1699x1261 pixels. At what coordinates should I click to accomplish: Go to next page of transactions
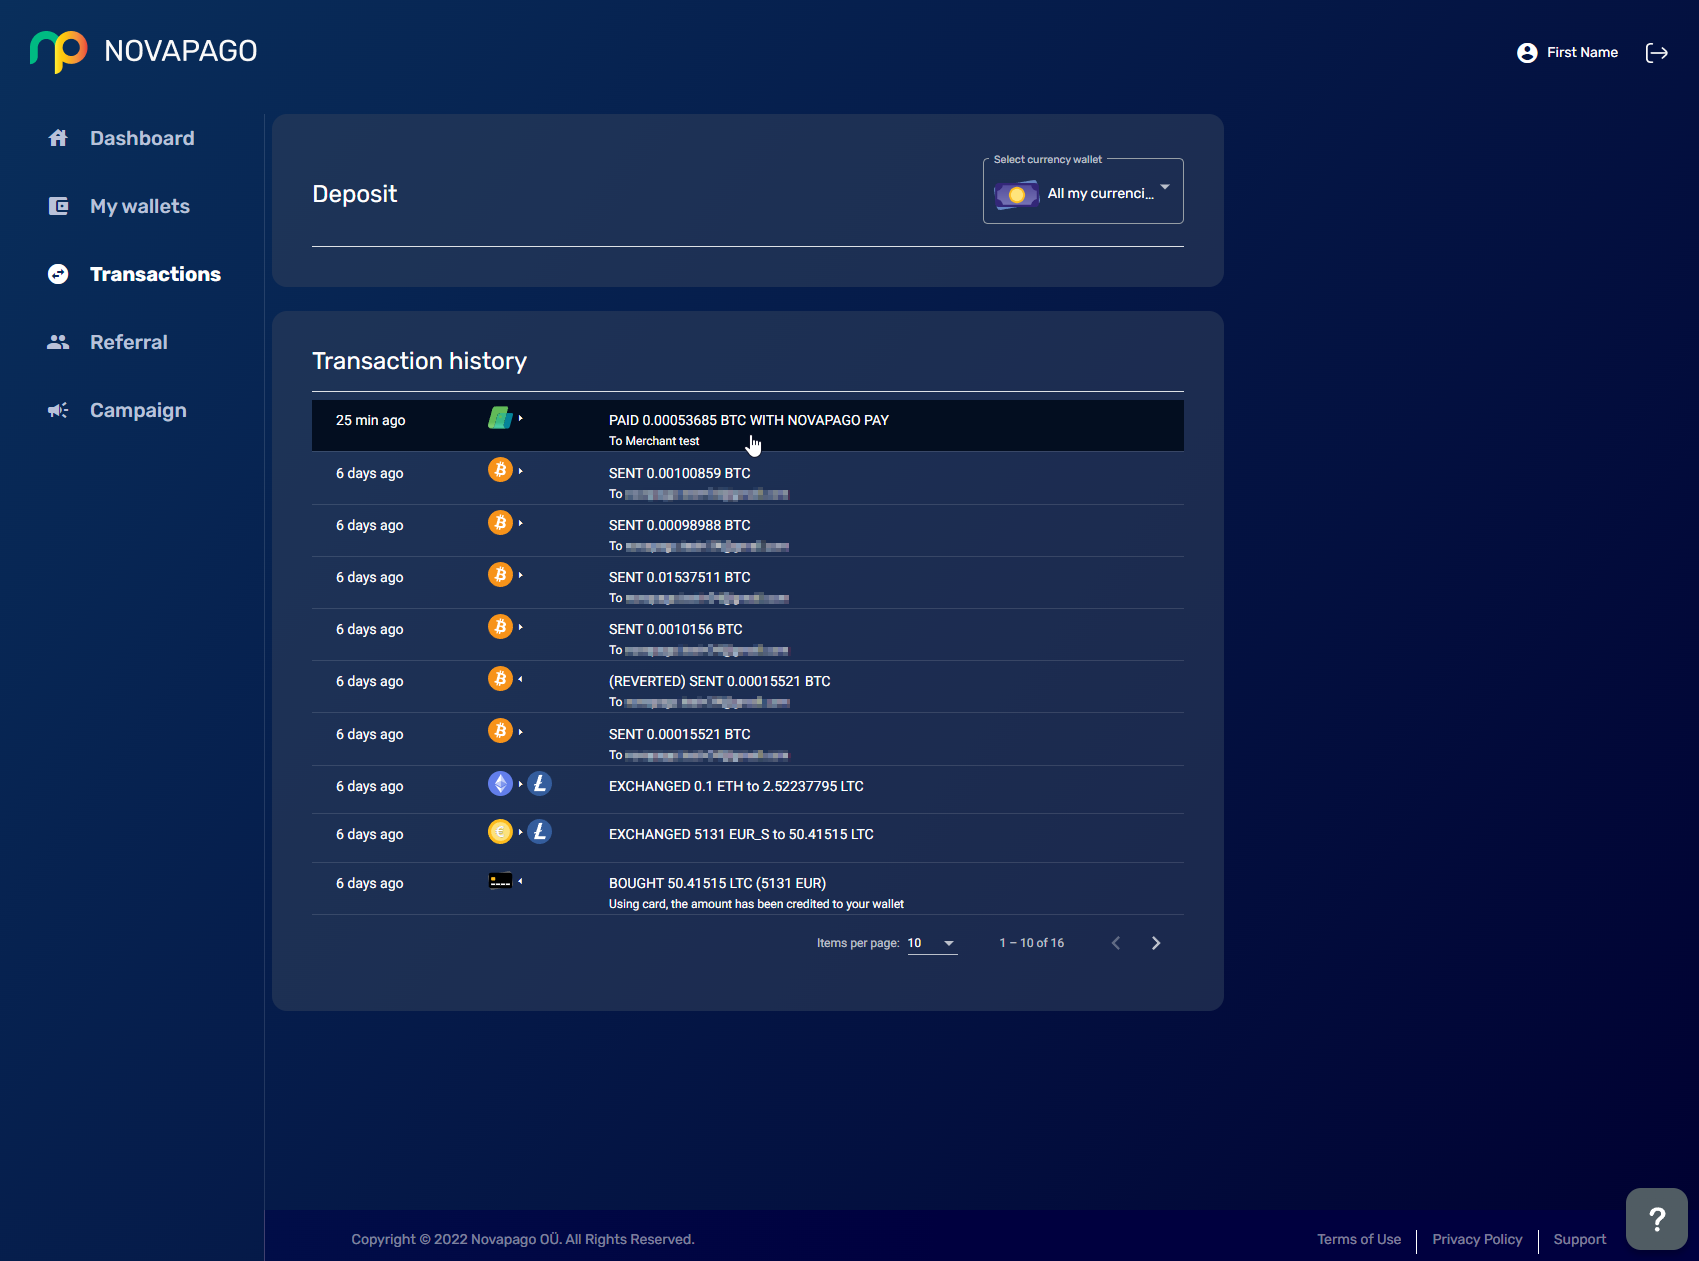tap(1156, 943)
